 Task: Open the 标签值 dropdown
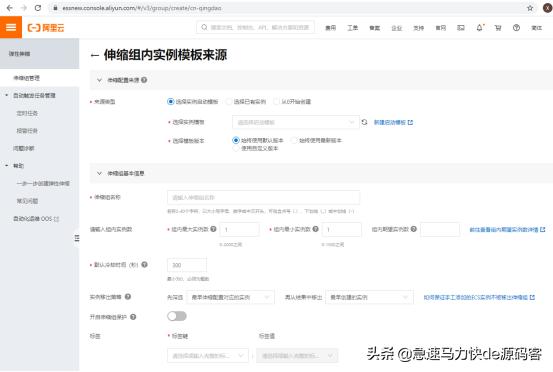click(x=297, y=355)
